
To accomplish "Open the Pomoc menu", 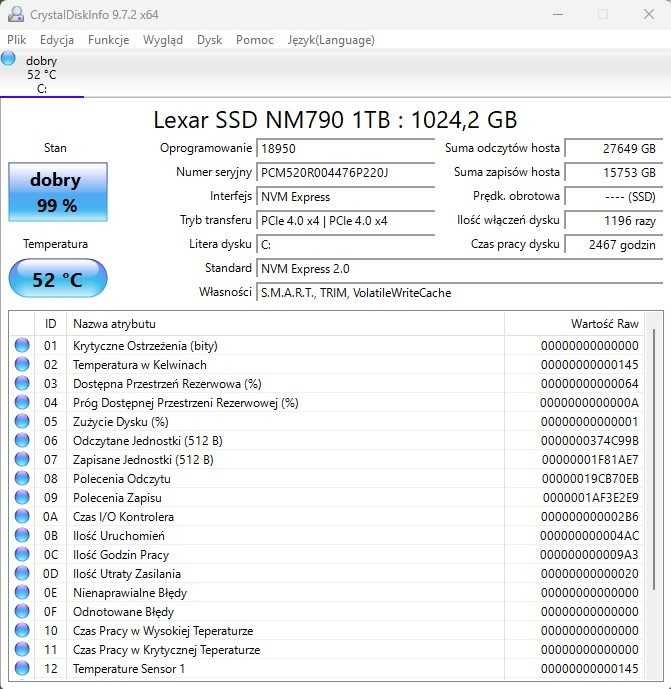I will (254, 40).
